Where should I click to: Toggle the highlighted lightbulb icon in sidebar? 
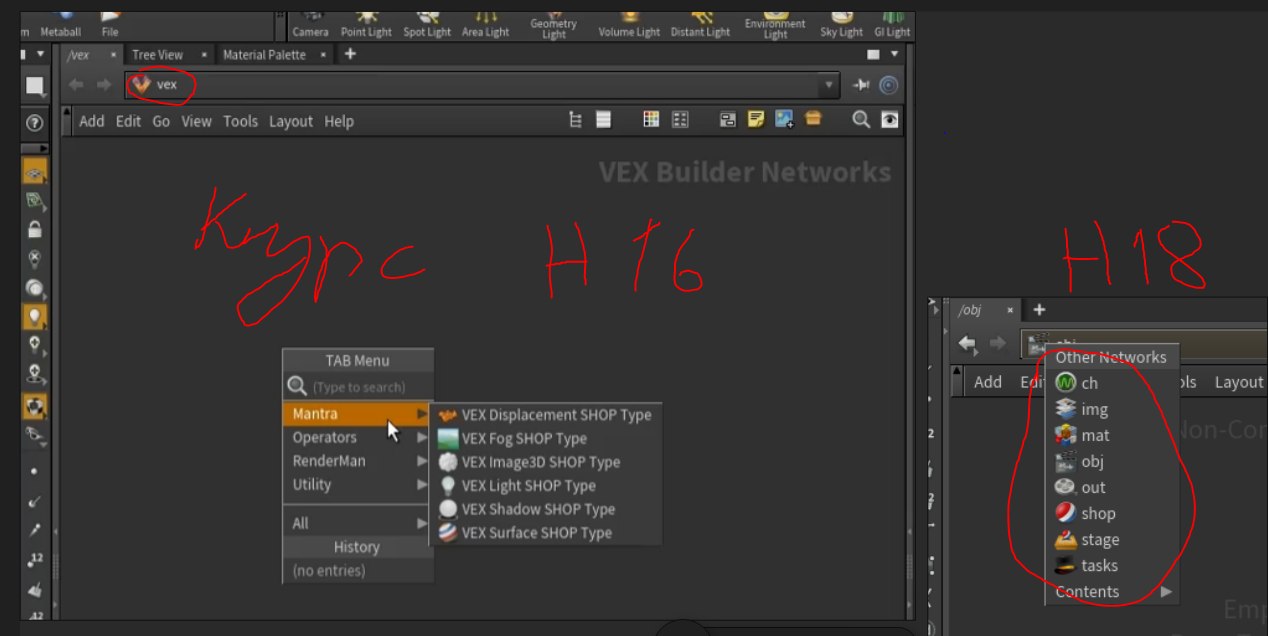coord(35,318)
